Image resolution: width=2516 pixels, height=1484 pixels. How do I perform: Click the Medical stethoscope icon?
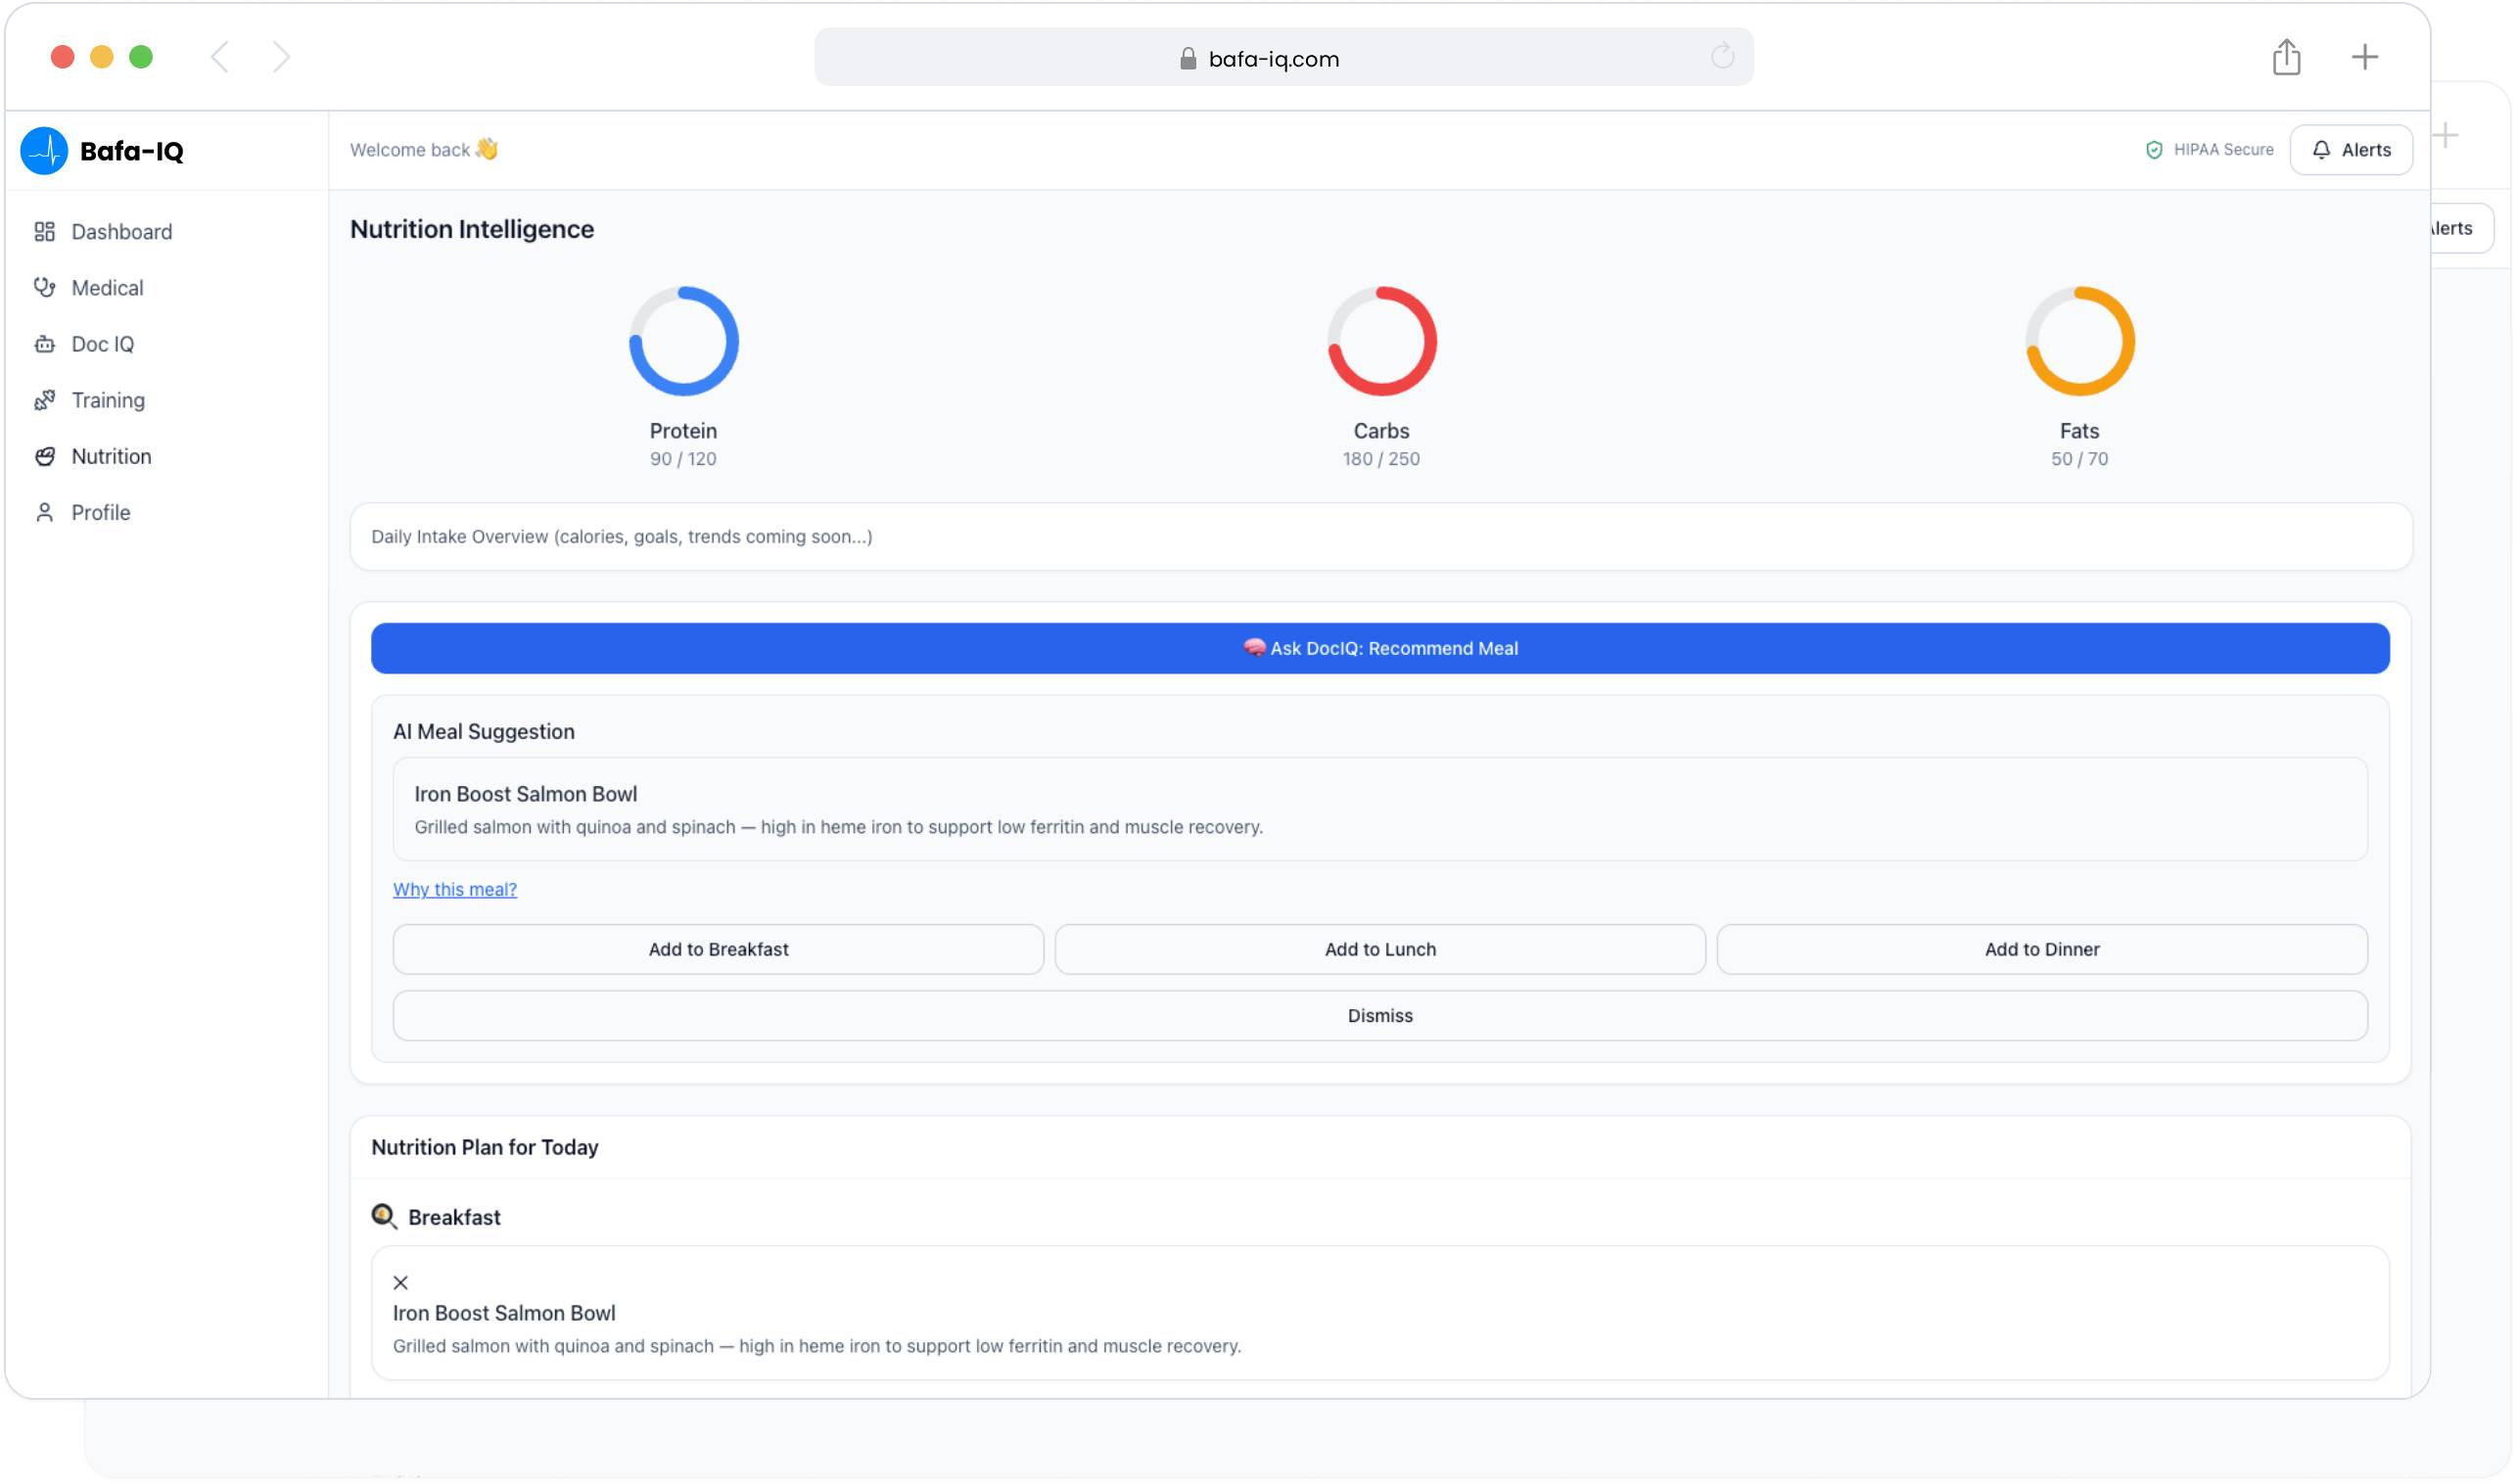[x=44, y=288]
